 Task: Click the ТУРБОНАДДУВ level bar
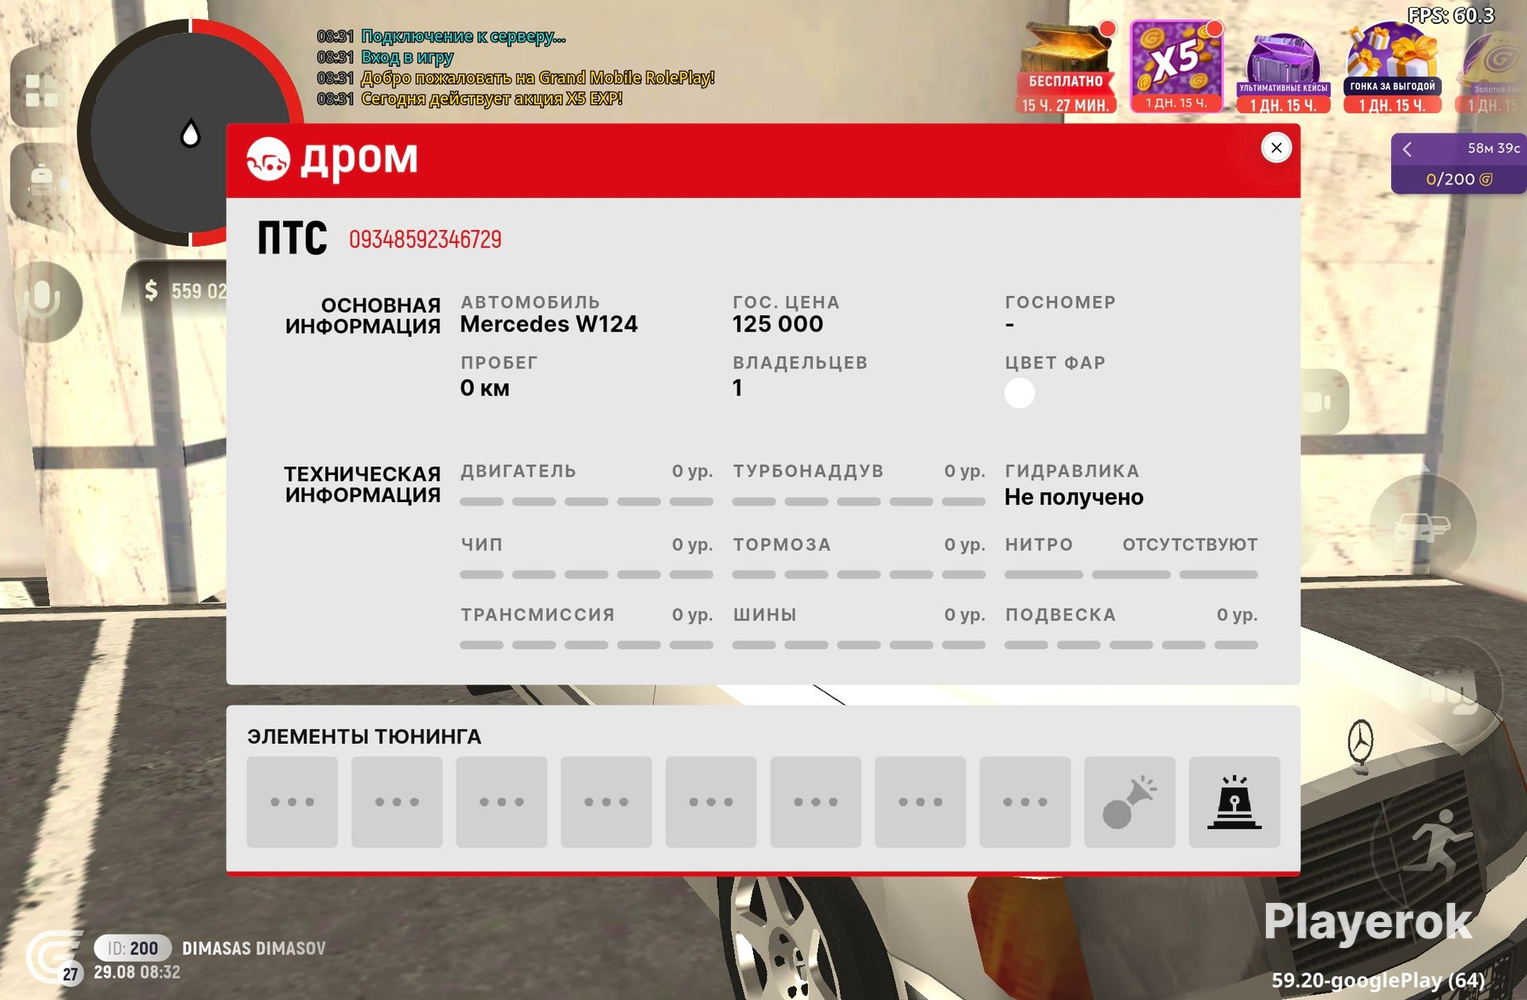[x=859, y=501]
